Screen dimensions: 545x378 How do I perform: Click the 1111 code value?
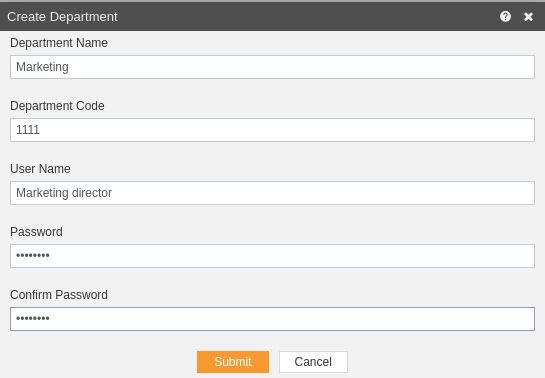pos(28,130)
